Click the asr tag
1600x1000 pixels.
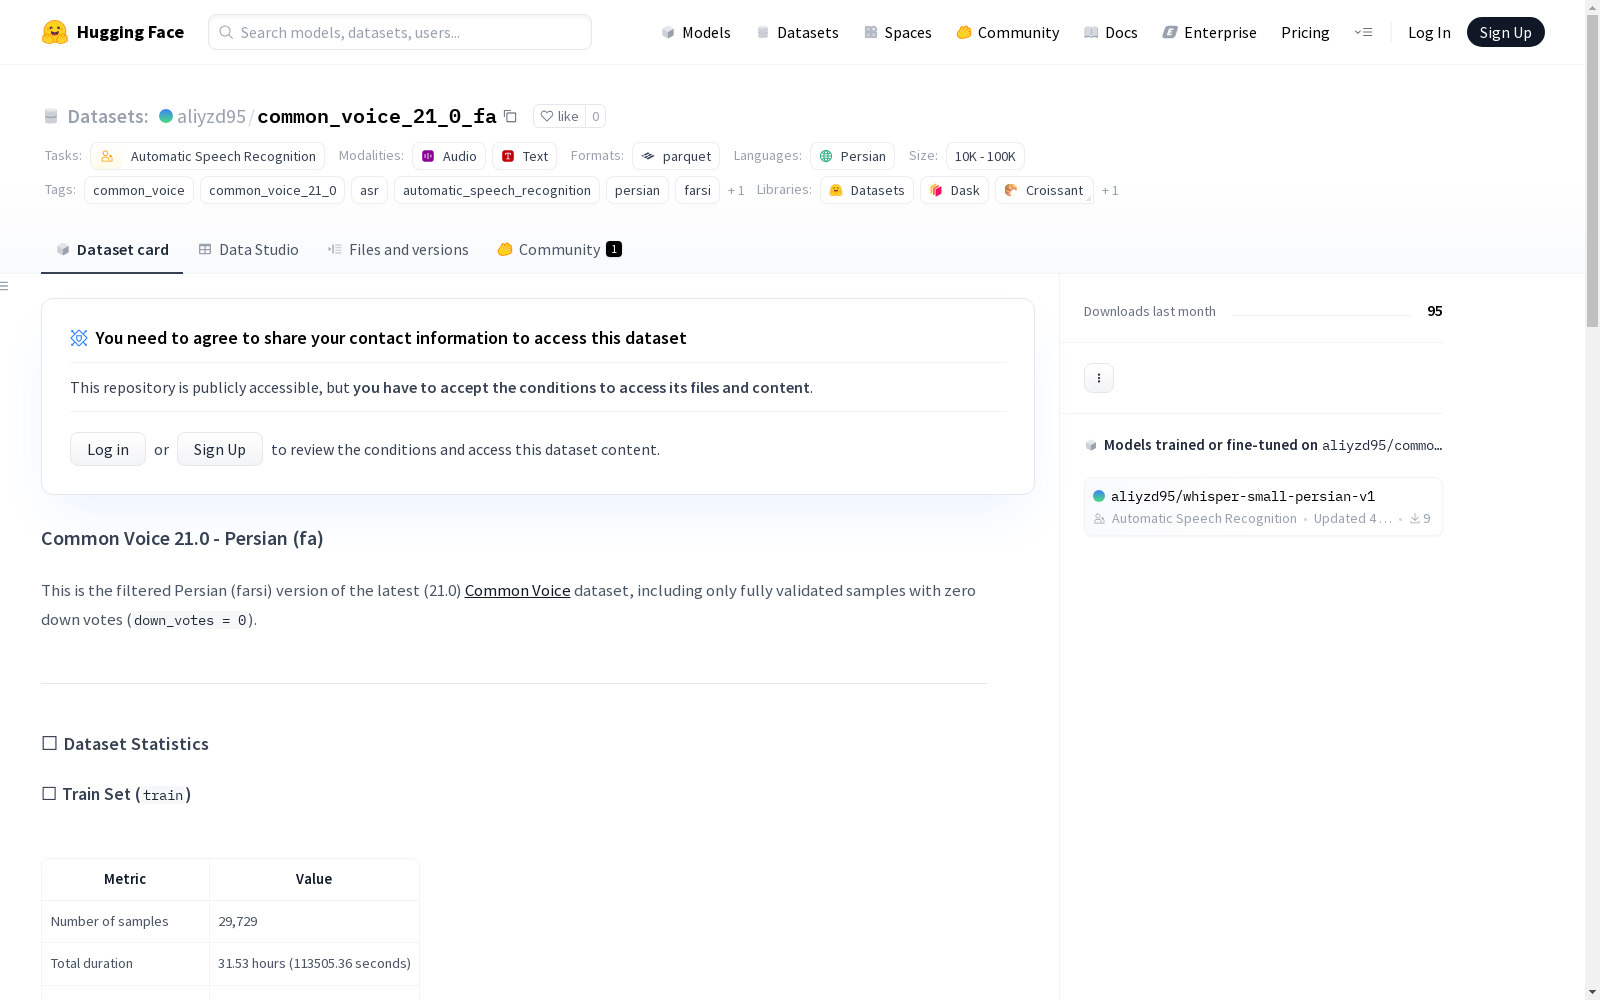click(x=369, y=190)
